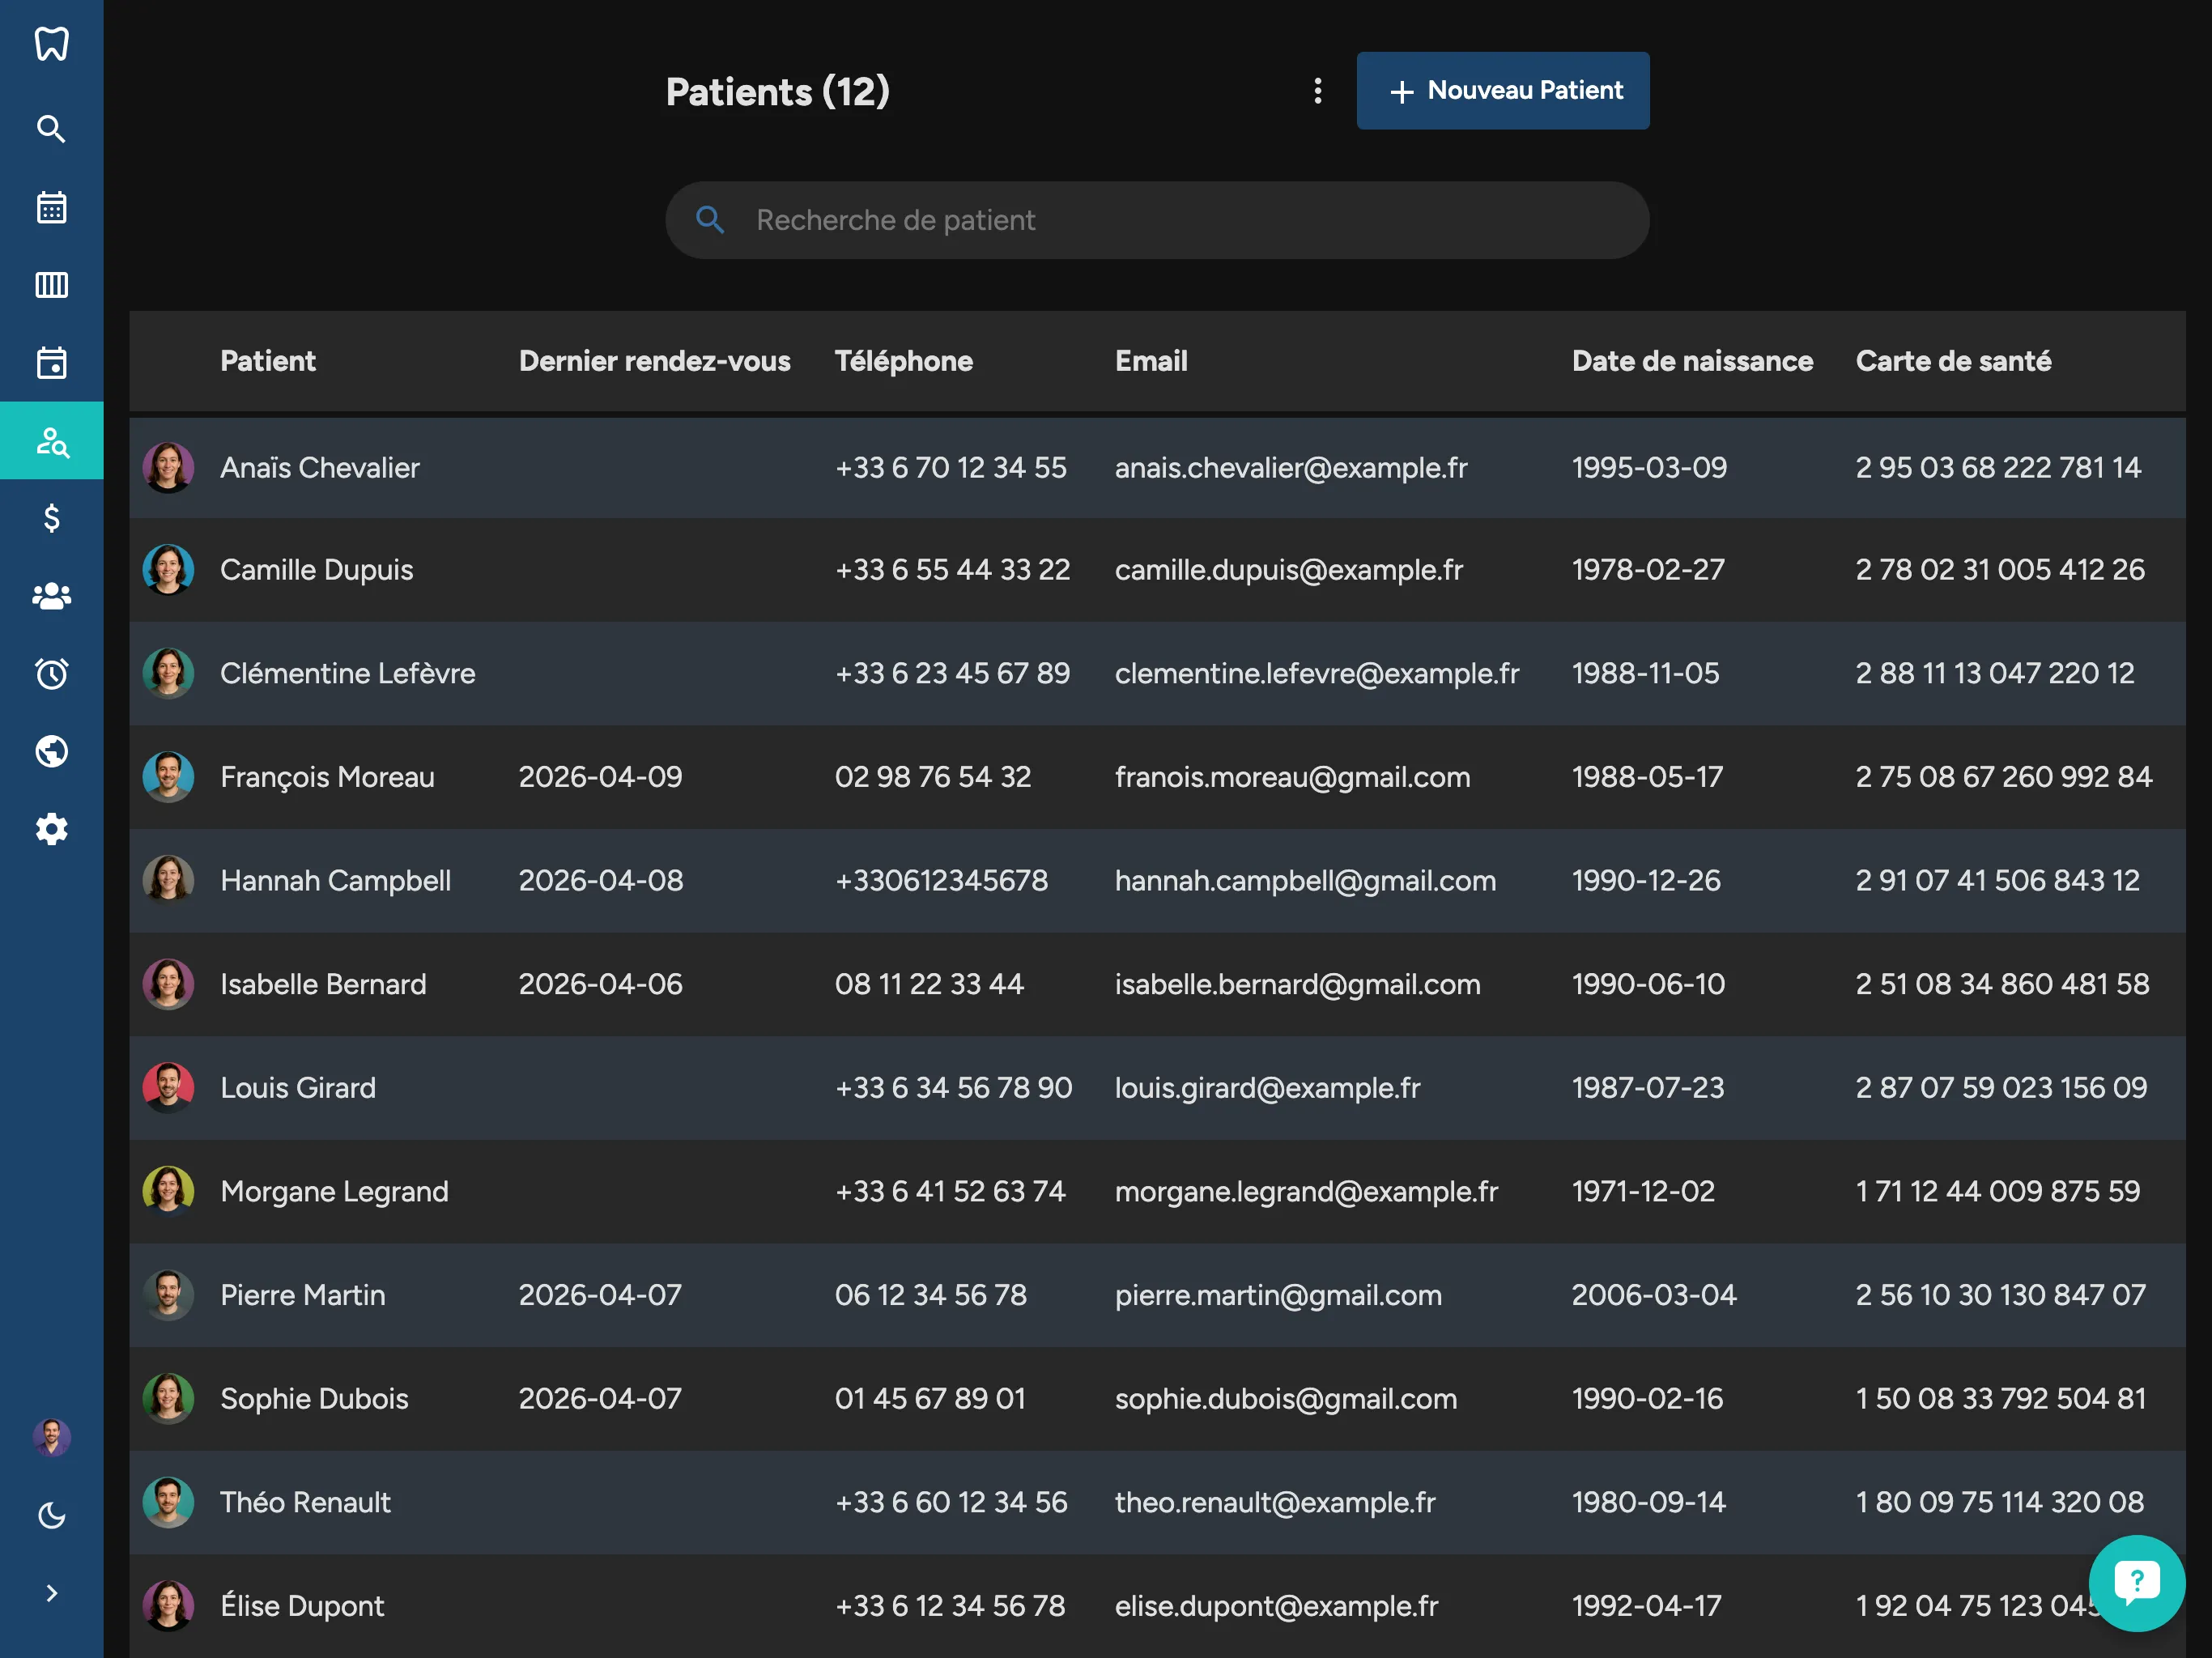Open the column board view icon
Screen dimensions: 2212x1658
point(51,285)
